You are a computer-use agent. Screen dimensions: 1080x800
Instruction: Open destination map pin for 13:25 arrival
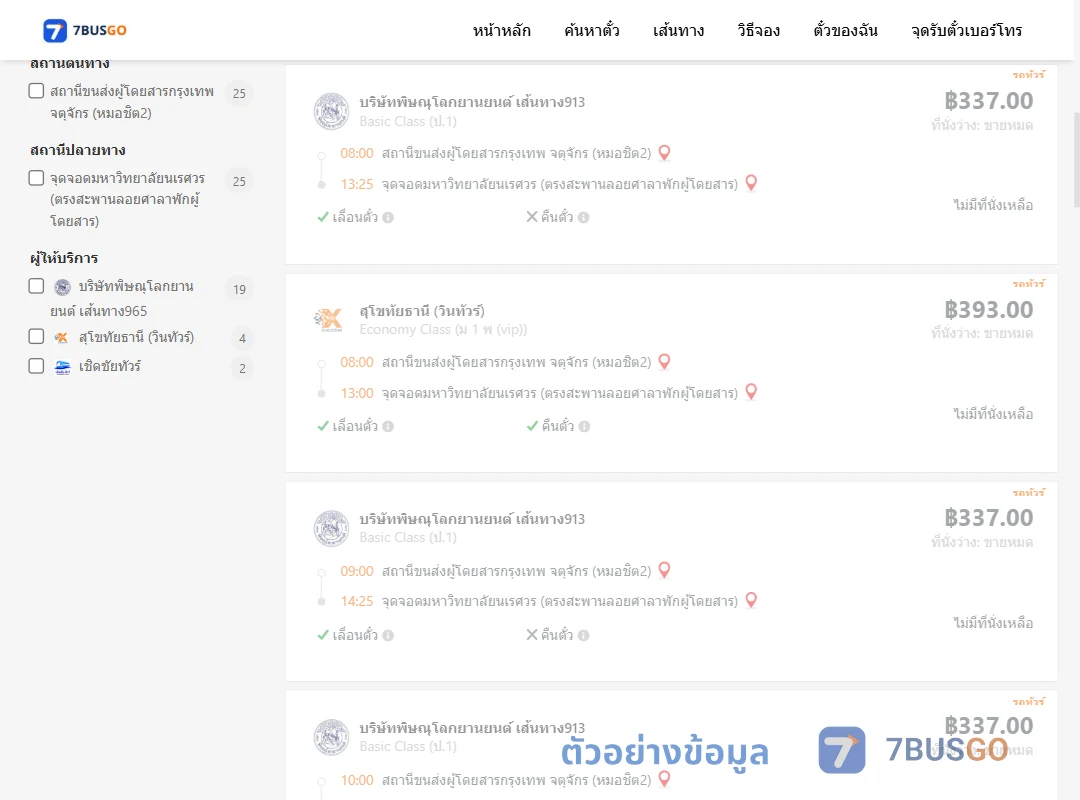click(751, 183)
